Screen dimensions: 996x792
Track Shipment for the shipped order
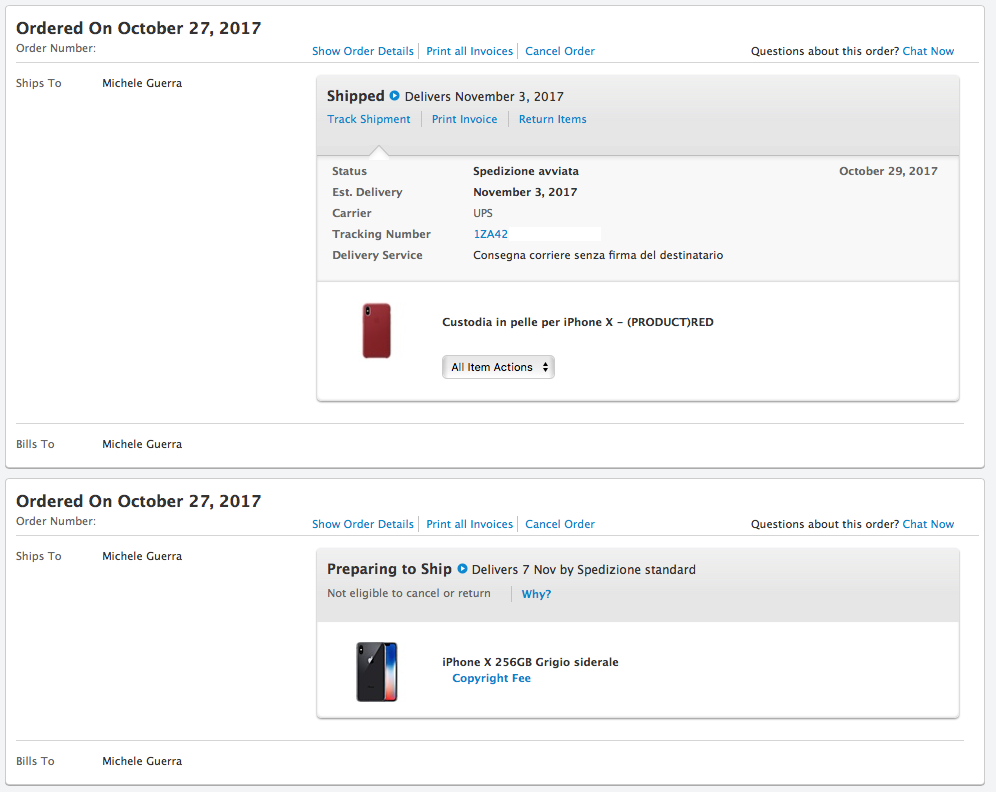[x=368, y=119]
